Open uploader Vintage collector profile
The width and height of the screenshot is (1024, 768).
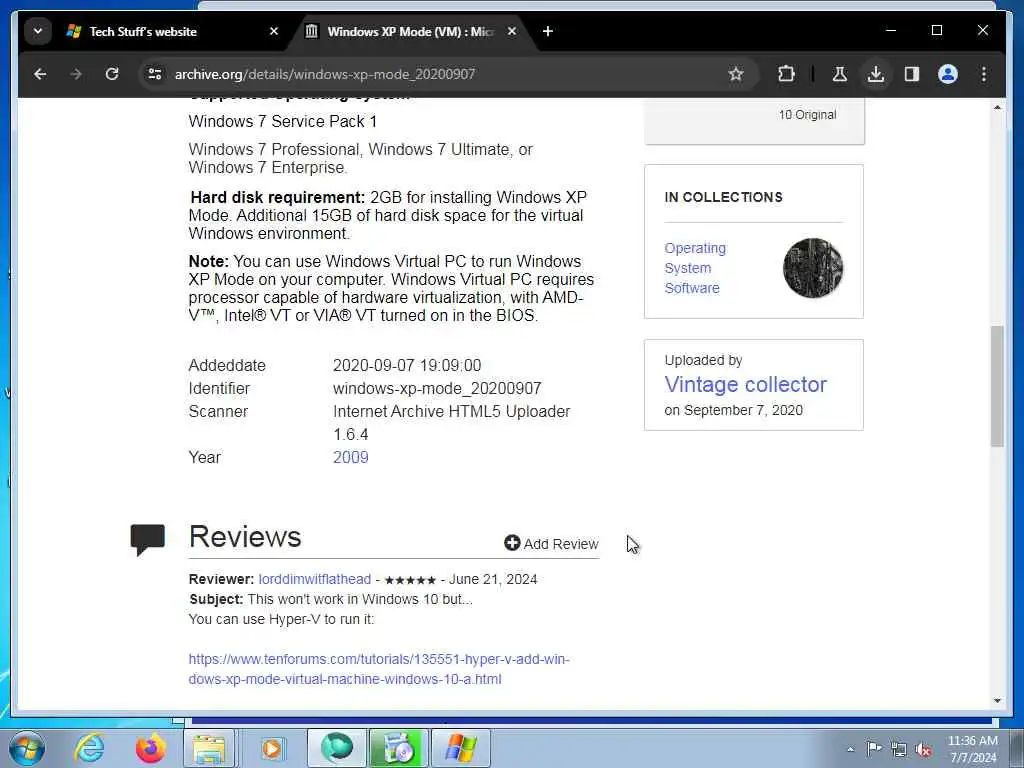pos(745,384)
